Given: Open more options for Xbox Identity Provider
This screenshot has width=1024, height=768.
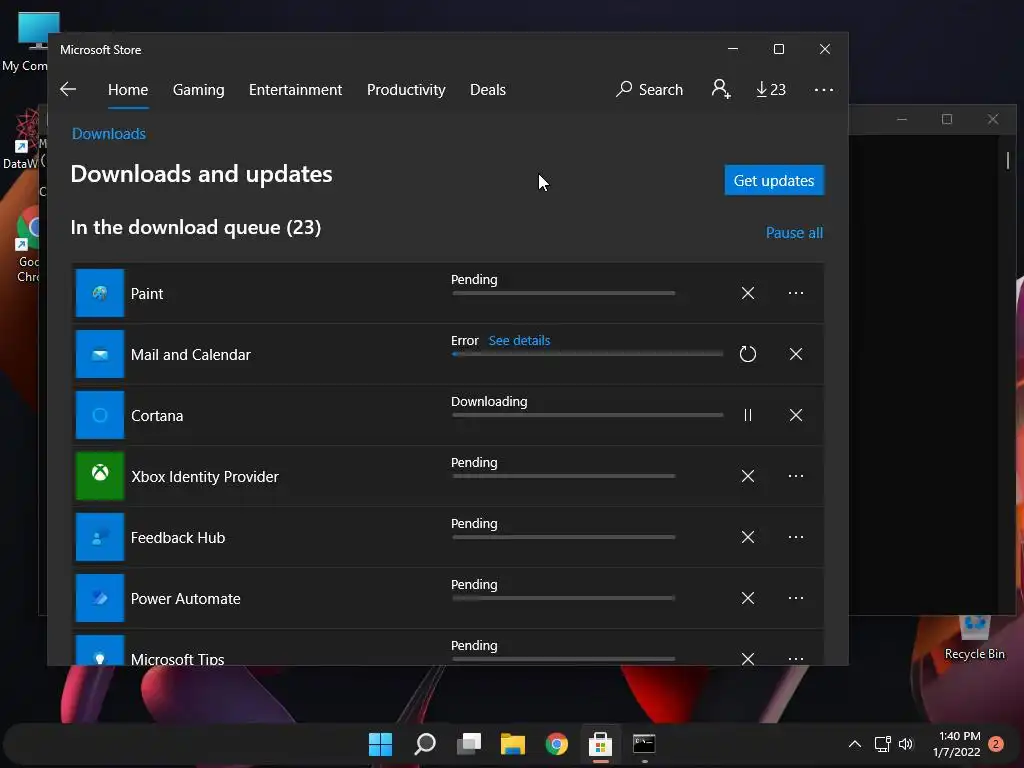Looking at the screenshot, I should (795, 476).
